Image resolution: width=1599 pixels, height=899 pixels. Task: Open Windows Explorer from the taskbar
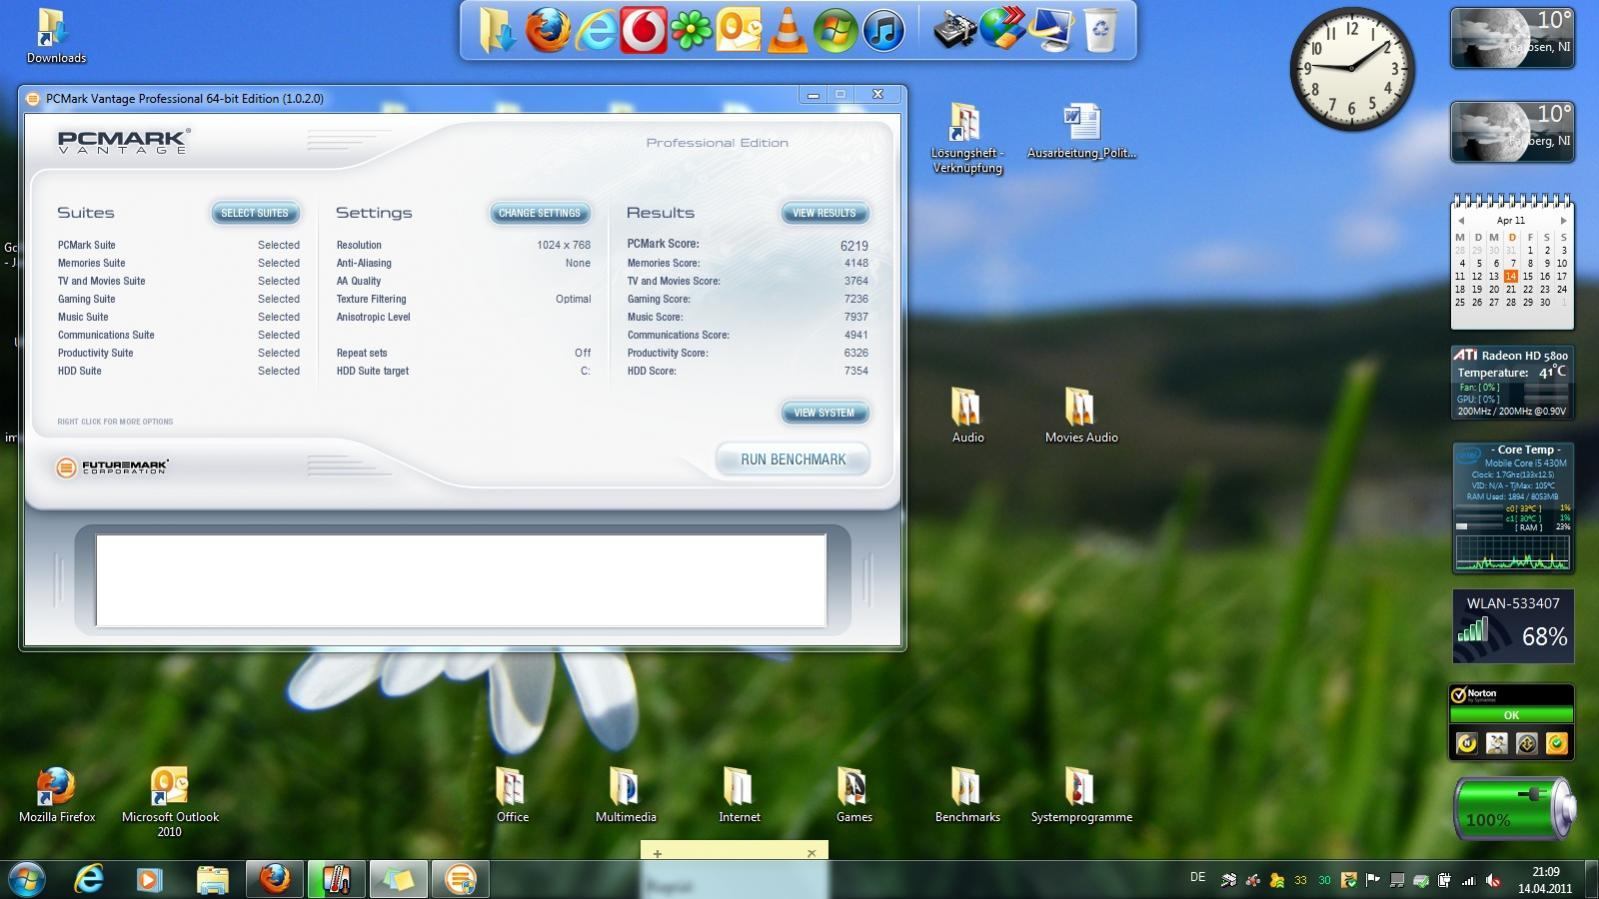[x=212, y=879]
